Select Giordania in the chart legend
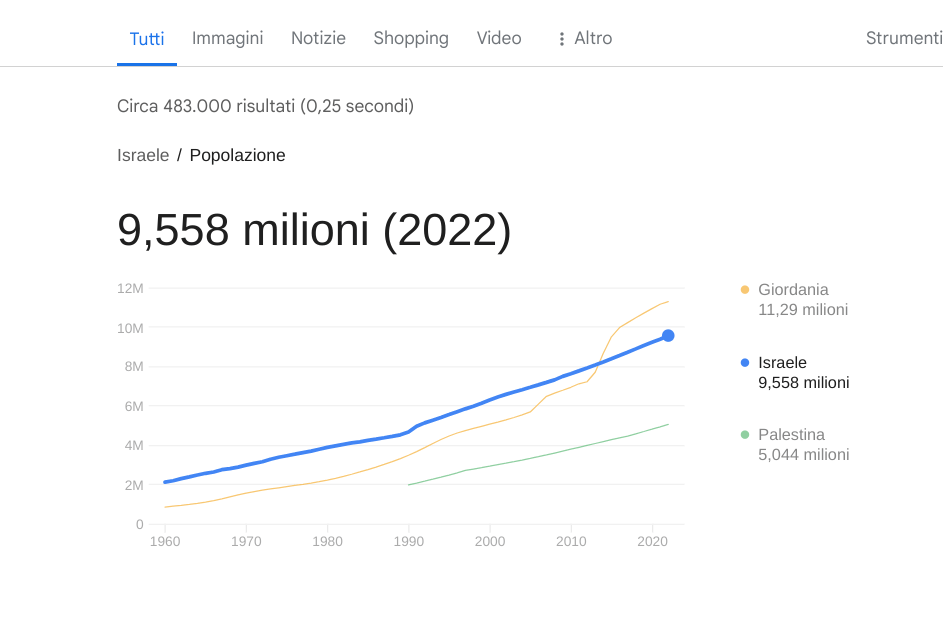The image size is (943, 620). click(793, 290)
